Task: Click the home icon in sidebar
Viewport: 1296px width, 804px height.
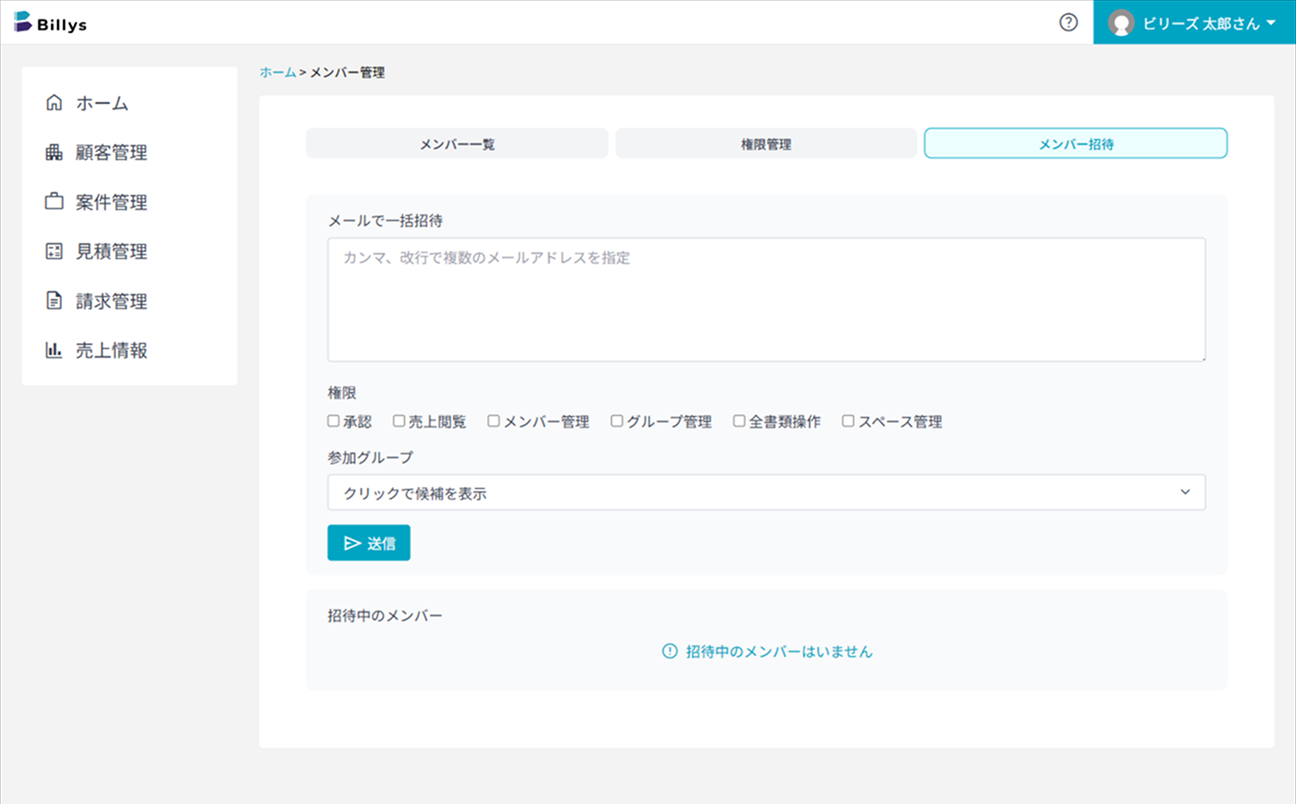Action: [54, 103]
